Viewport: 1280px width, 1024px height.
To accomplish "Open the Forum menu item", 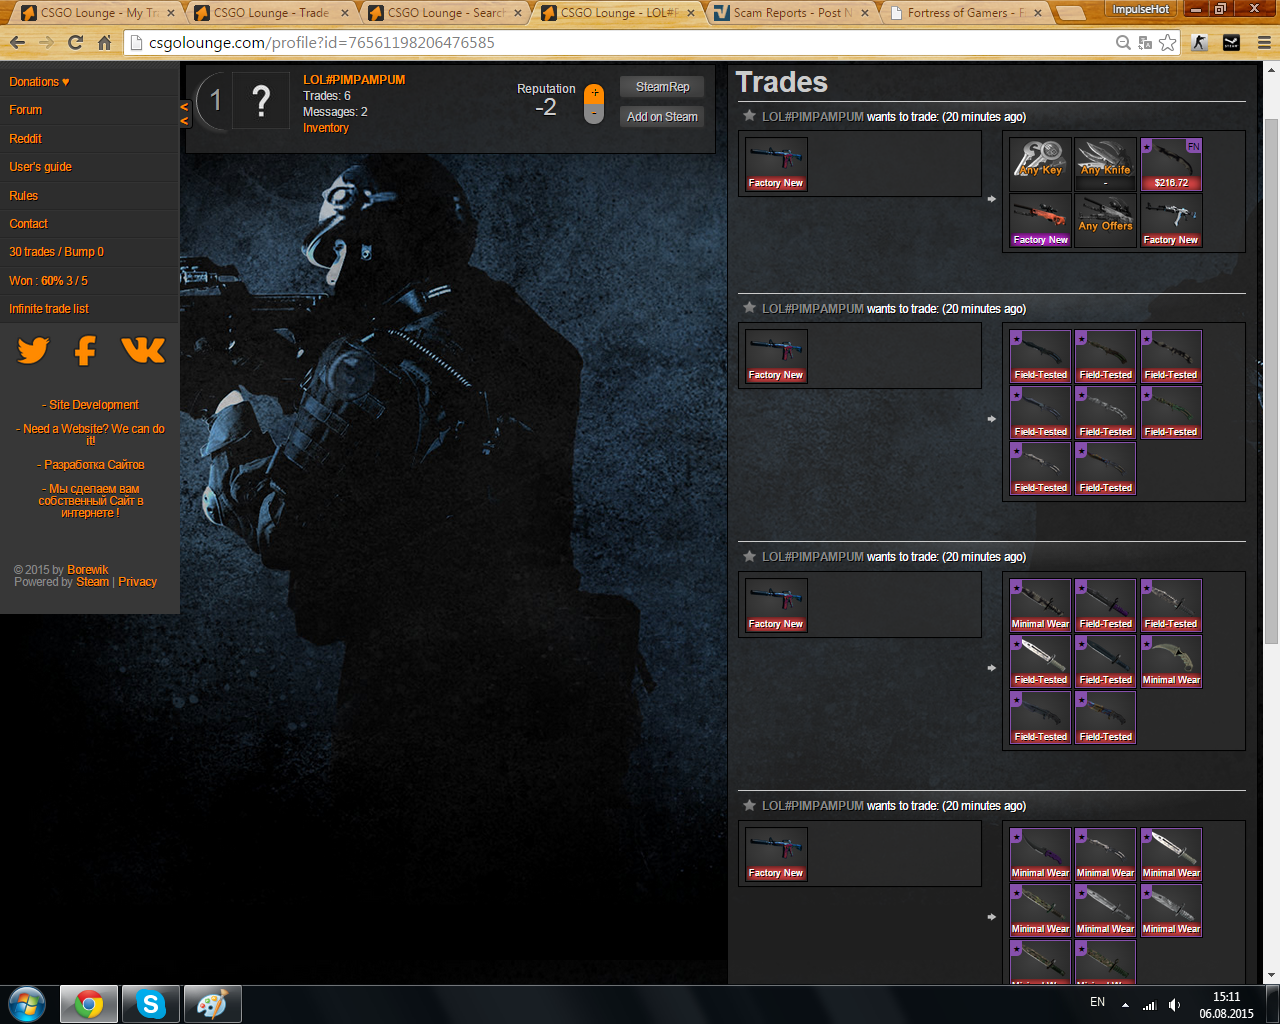I will coord(26,110).
